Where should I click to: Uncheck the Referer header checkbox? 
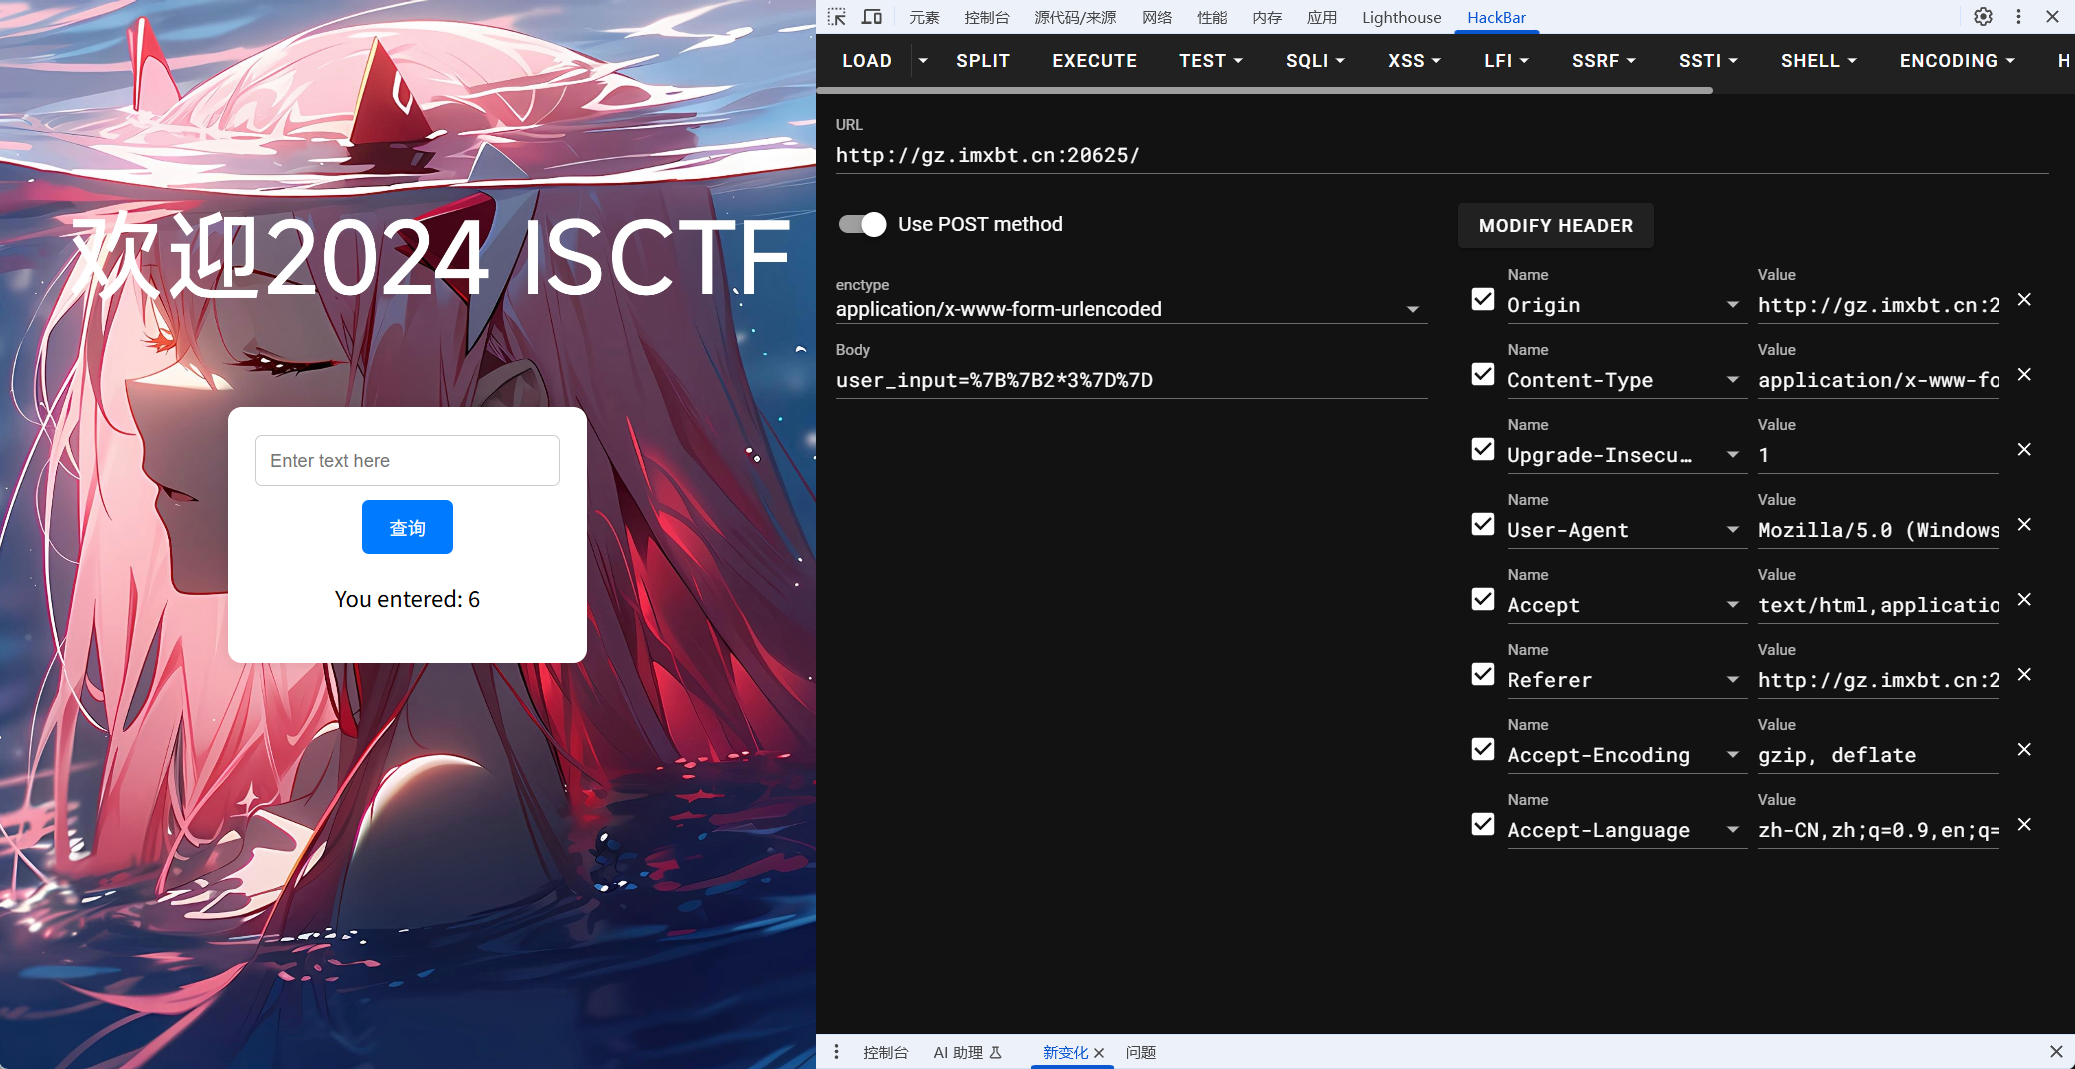(x=1483, y=675)
